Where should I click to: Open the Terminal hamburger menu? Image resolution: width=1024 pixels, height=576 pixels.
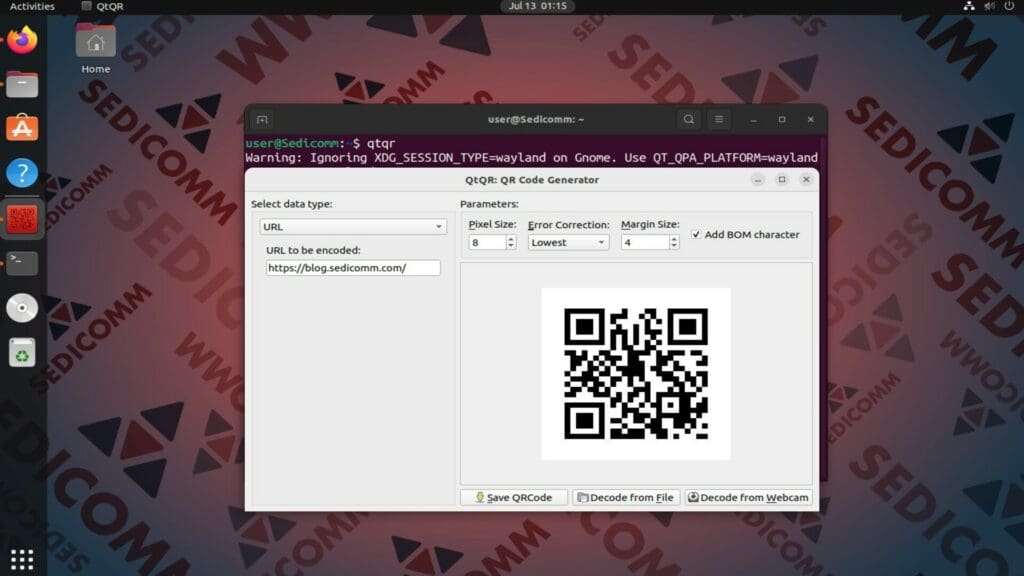tap(719, 120)
